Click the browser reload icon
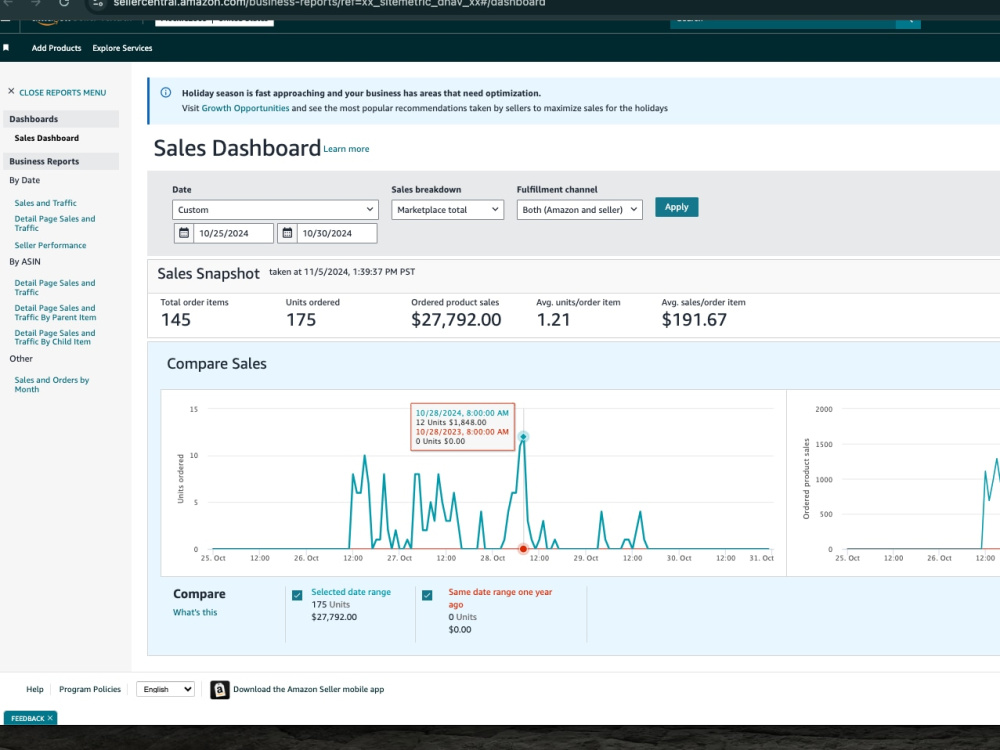 tap(64, 3)
